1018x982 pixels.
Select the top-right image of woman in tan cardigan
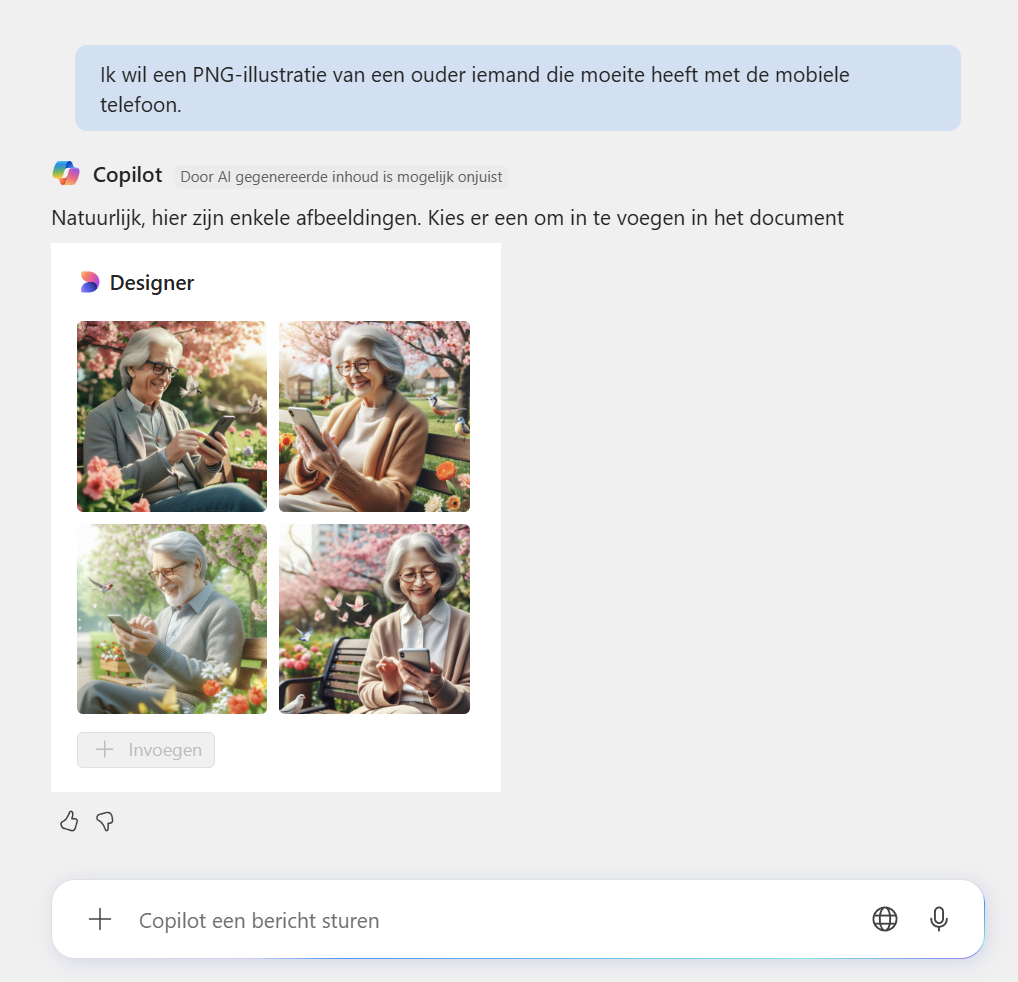pyautogui.click(x=375, y=416)
